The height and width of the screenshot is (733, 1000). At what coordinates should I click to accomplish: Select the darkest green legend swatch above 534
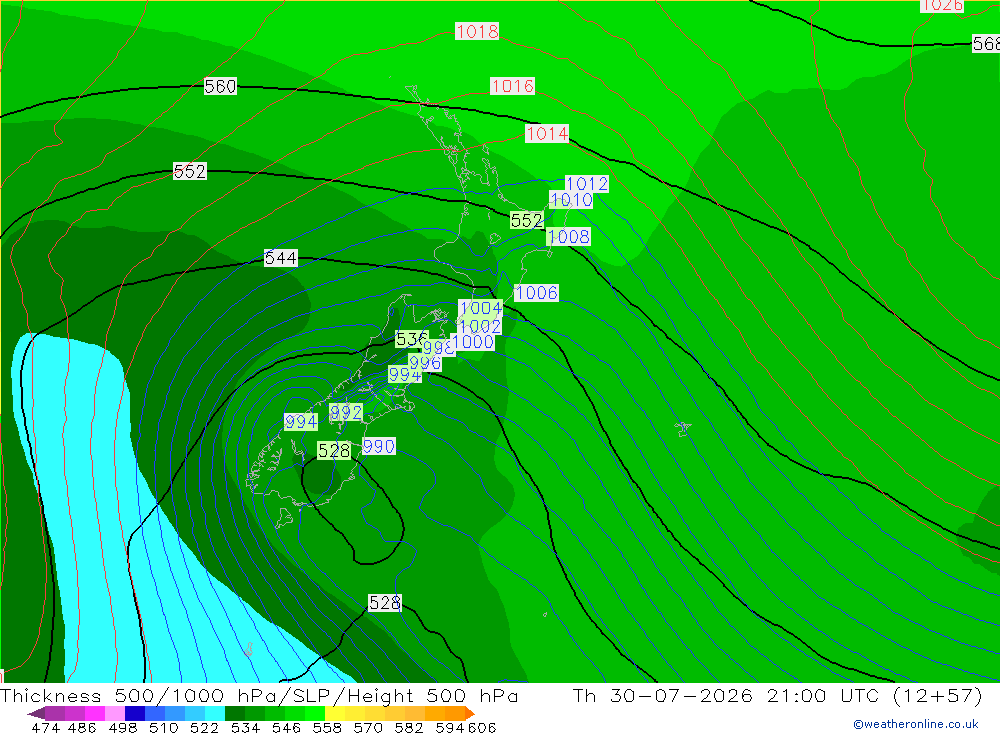[235, 713]
